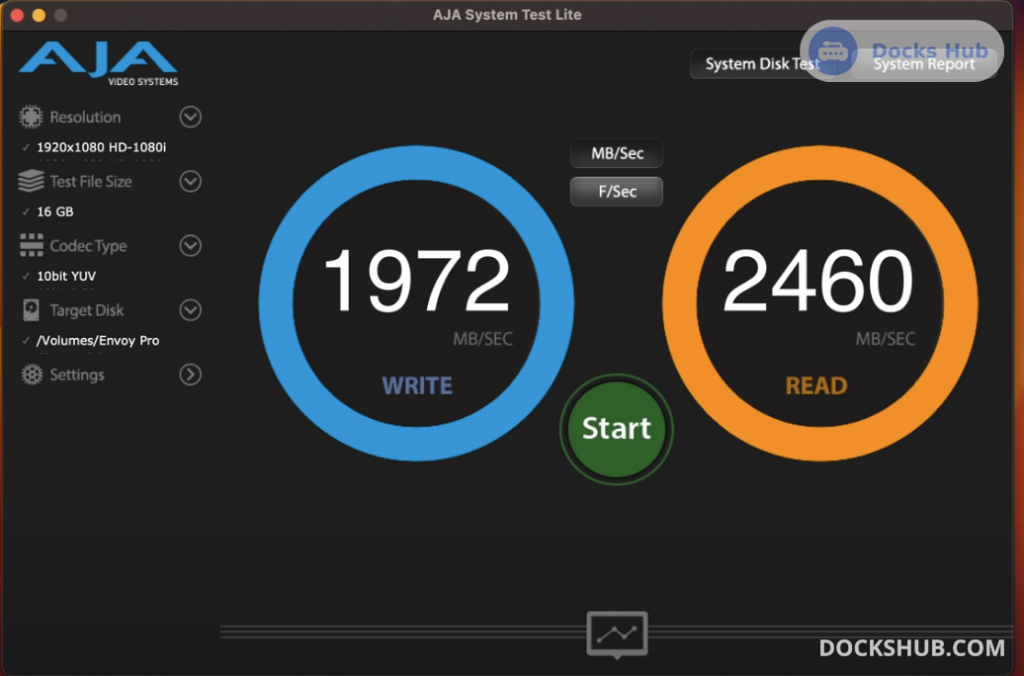Click the Target Disk label
1024x676 pixels.
pyautogui.click(x=87, y=310)
